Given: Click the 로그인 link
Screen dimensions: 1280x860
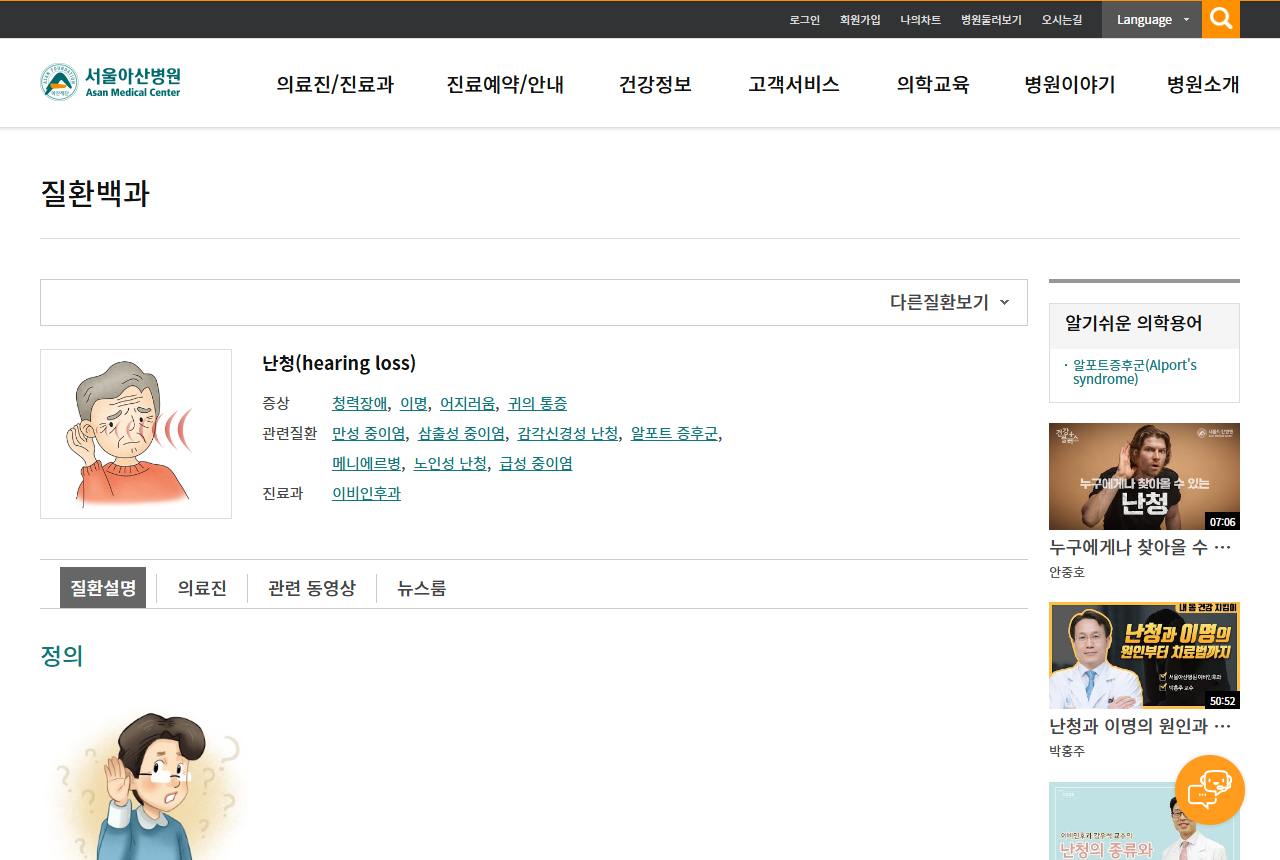Looking at the screenshot, I should 805,20.
